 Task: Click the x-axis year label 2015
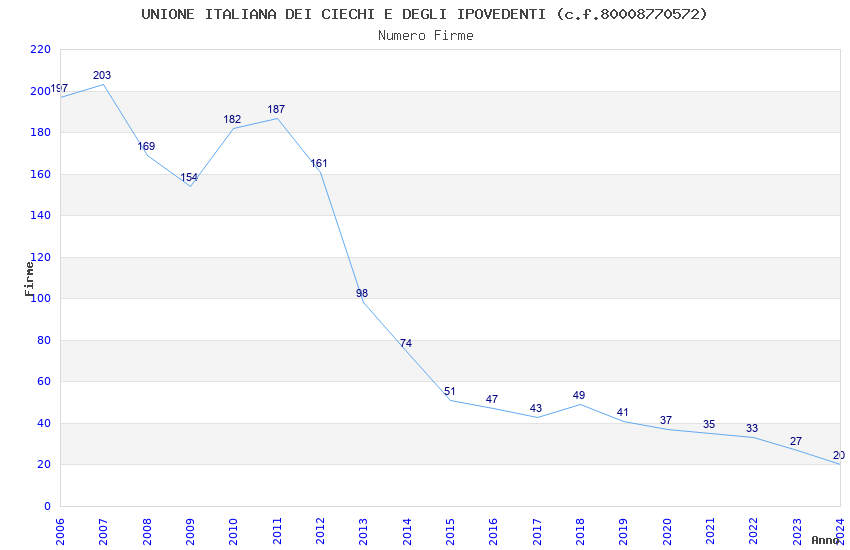point(450,532)
